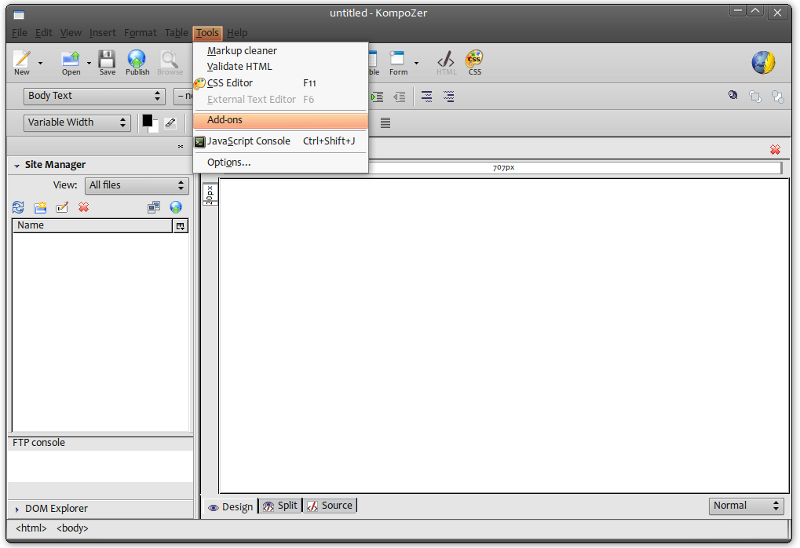Click the vertical ruler px marker

pyautogui.click(x=210, y=195)
